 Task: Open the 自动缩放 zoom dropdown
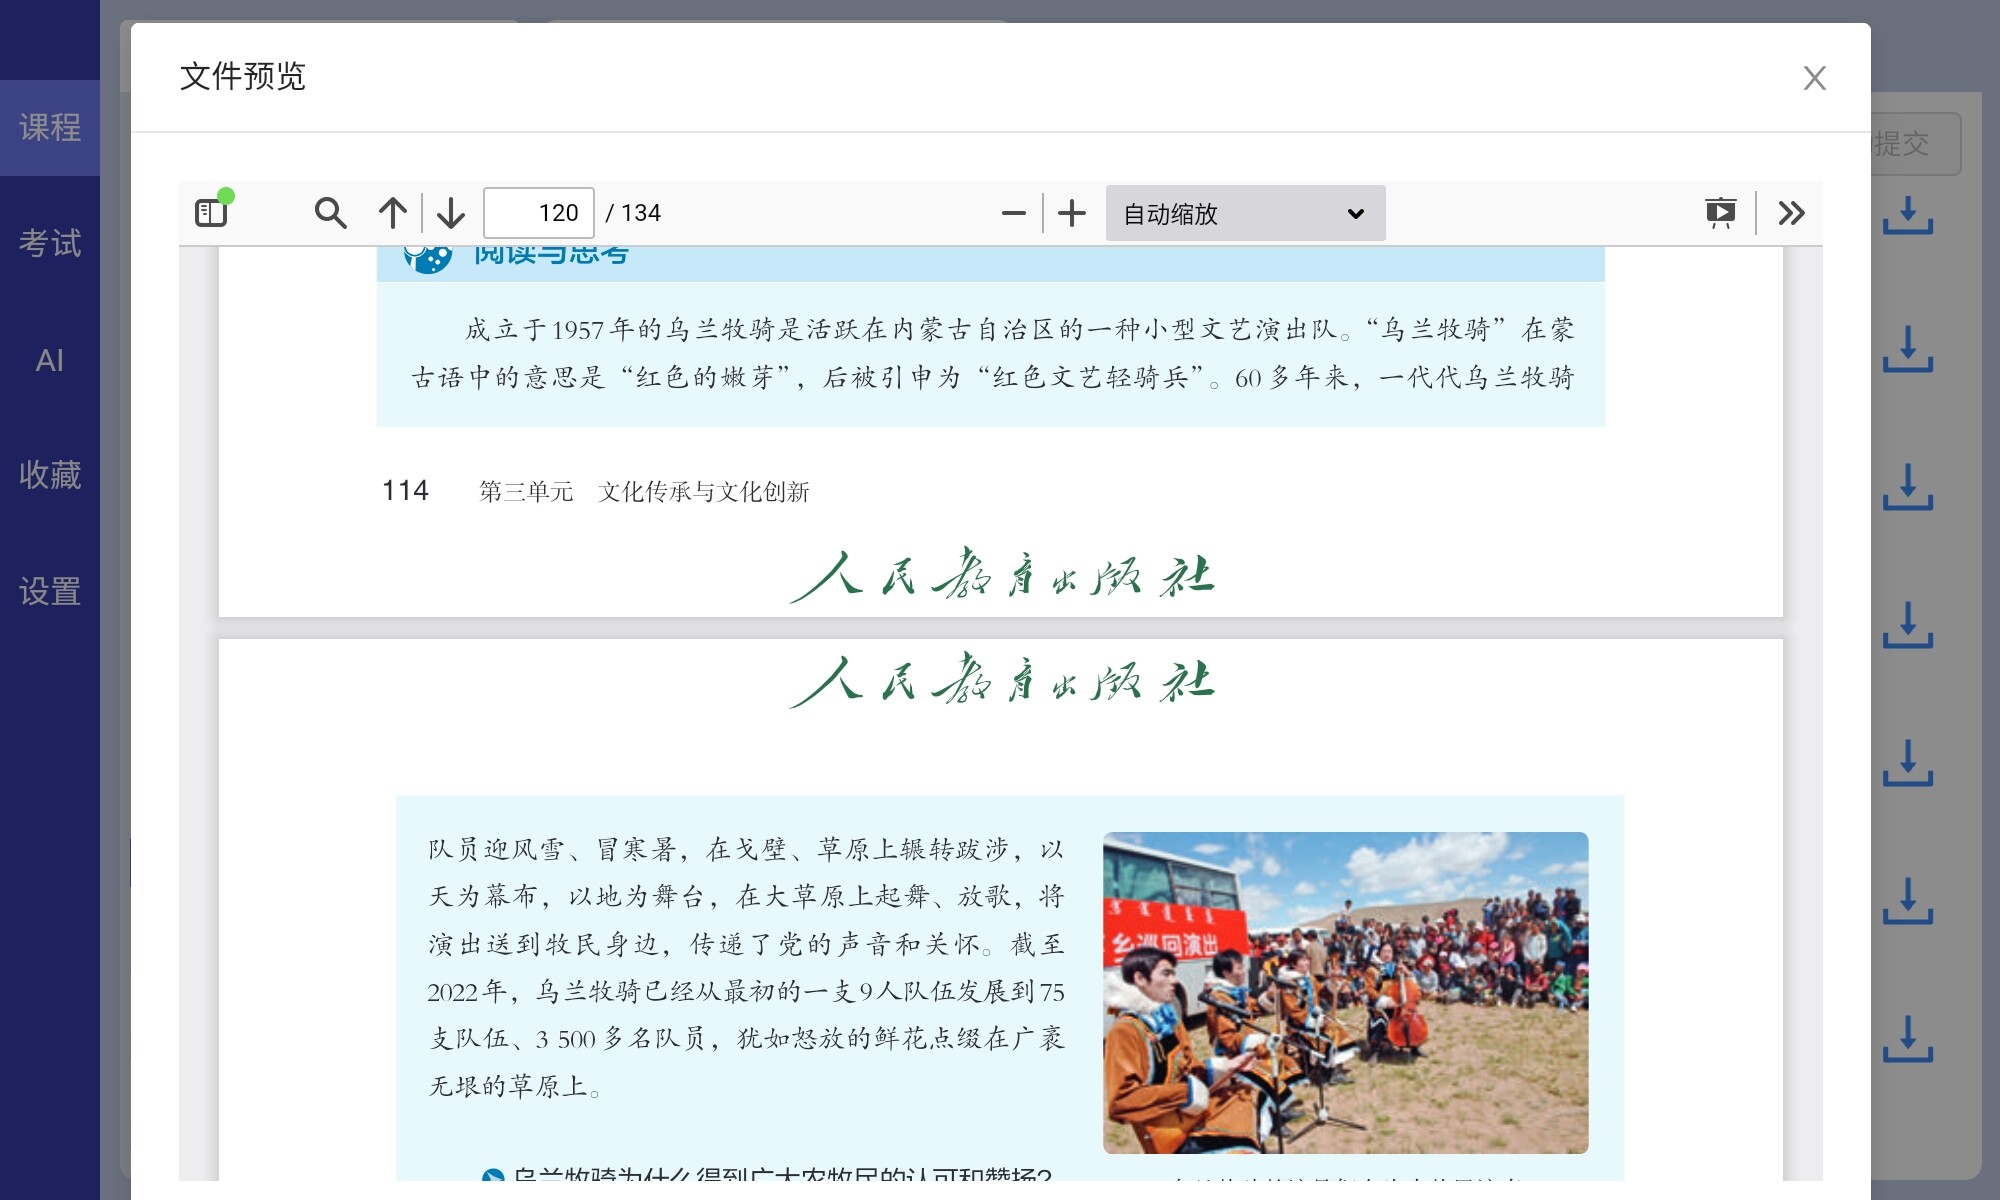1245,213
